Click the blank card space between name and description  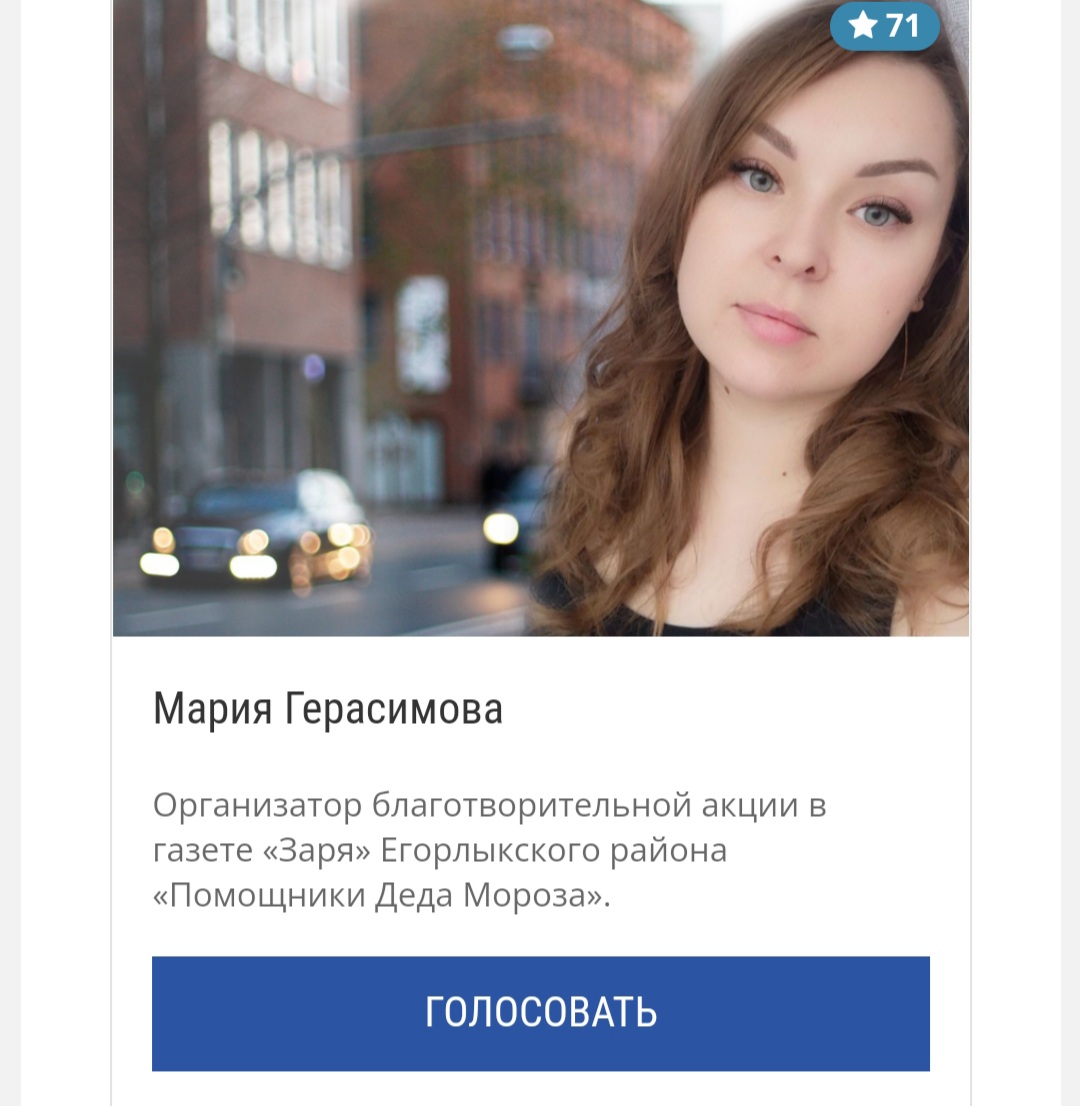click(540, 758)
